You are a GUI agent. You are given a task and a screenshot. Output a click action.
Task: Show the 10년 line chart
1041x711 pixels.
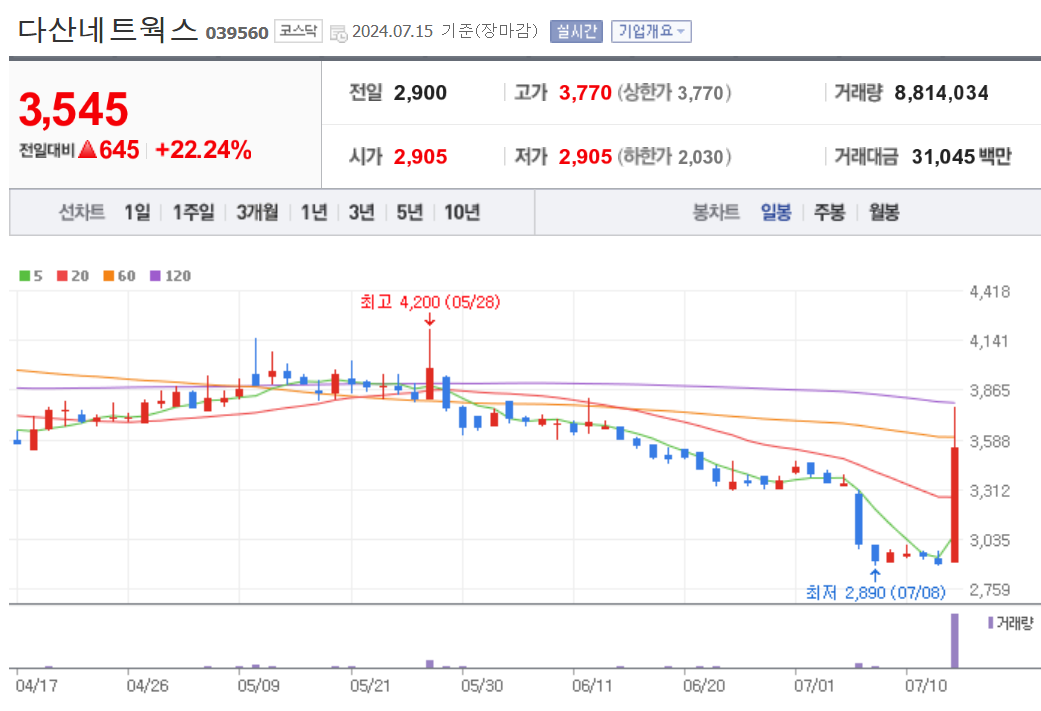(x=461, y=212)
